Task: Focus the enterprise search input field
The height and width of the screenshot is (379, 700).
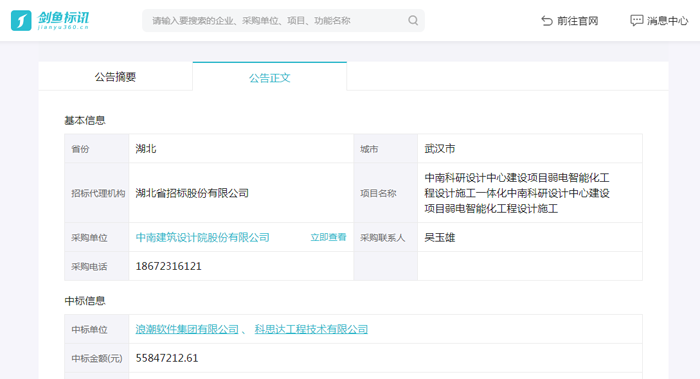Action: click(x=283, y=21)
